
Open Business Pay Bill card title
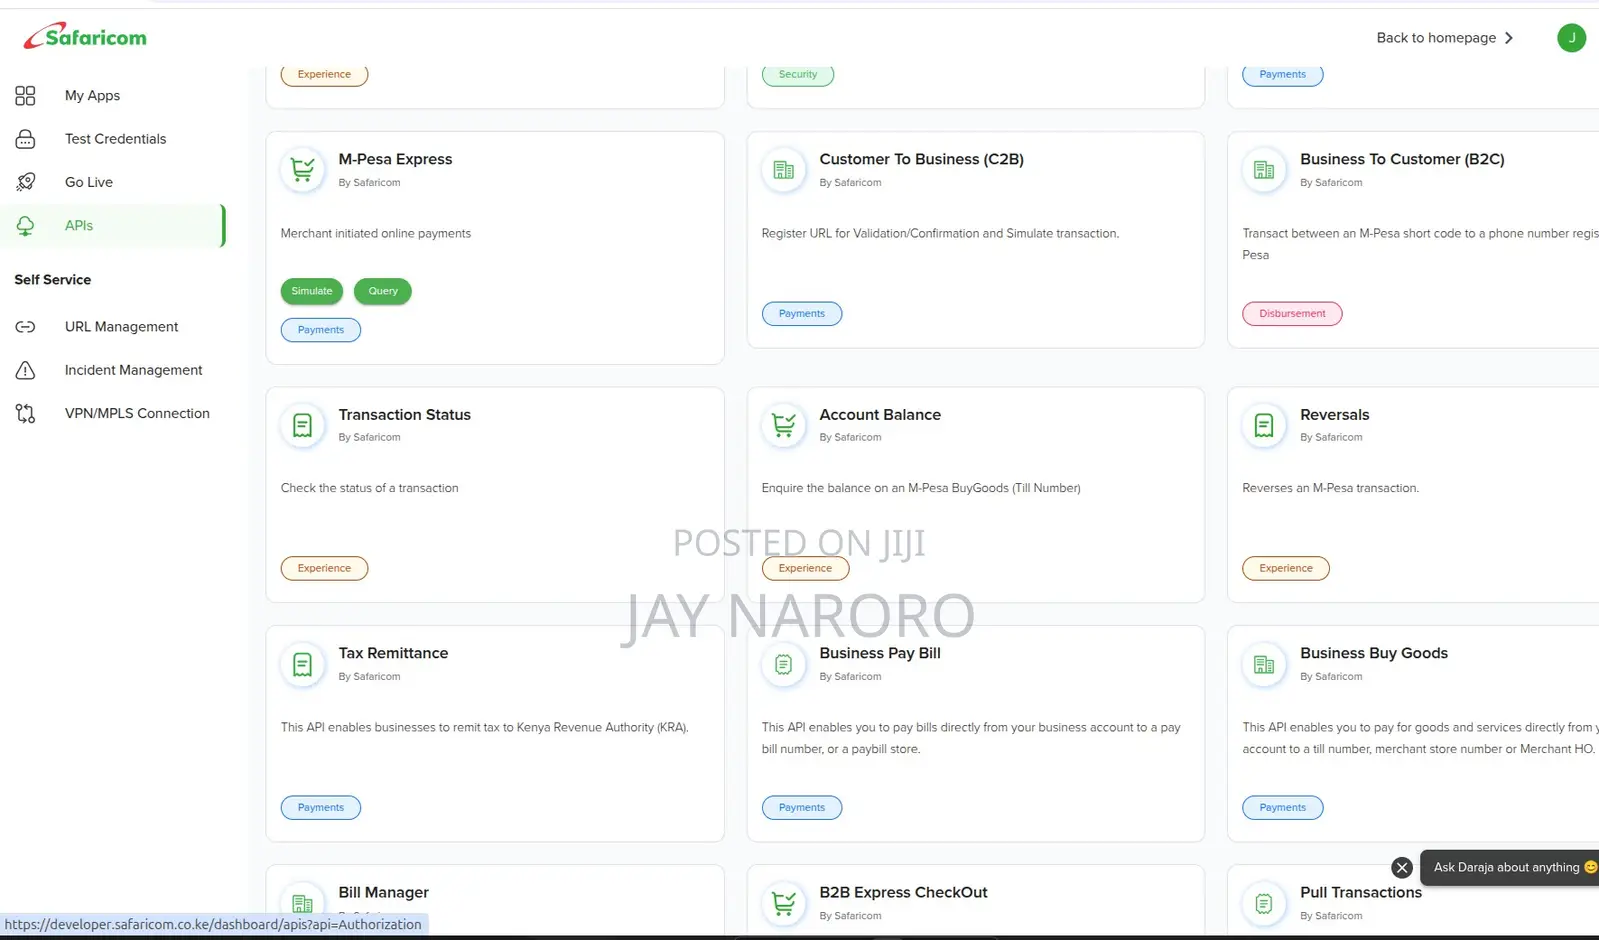coord(880,653)
